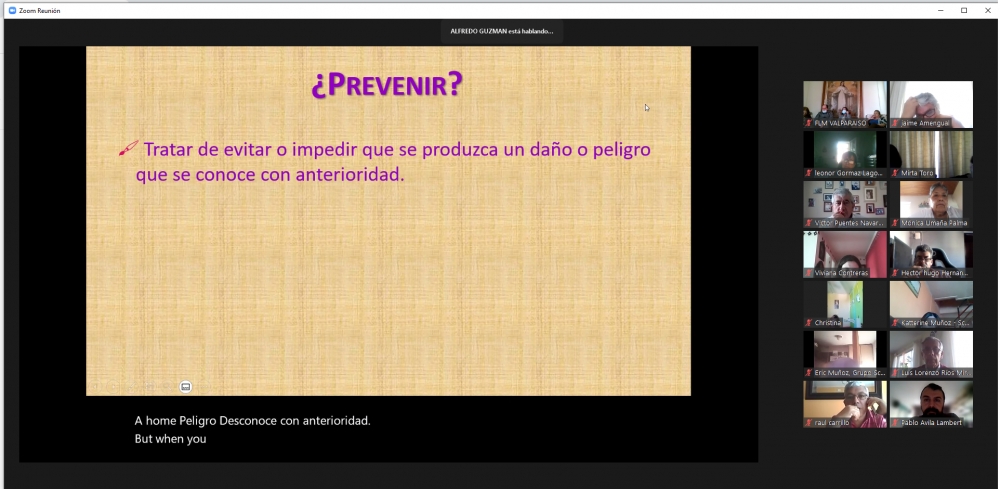
Task: Select the pen tool on the slide toolbar
Action: (131, 387)
